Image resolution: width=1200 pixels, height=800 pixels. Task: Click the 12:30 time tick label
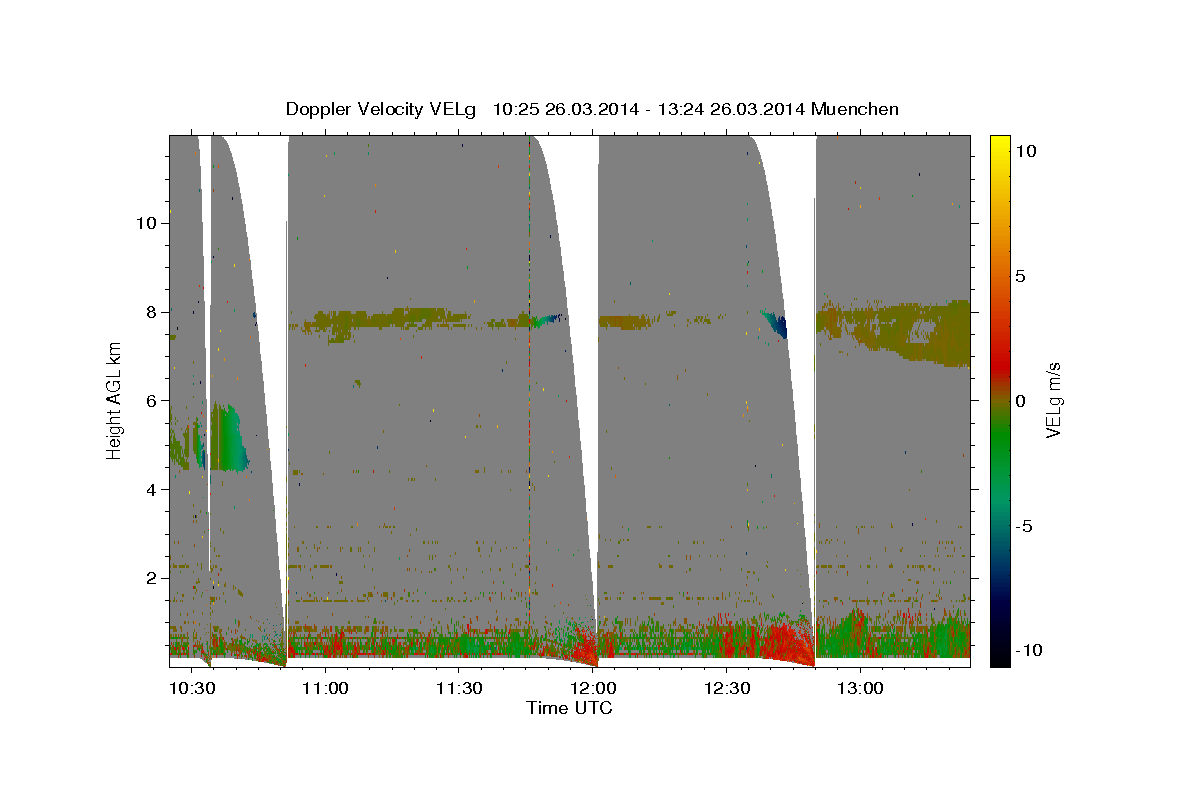click(726, 689)
